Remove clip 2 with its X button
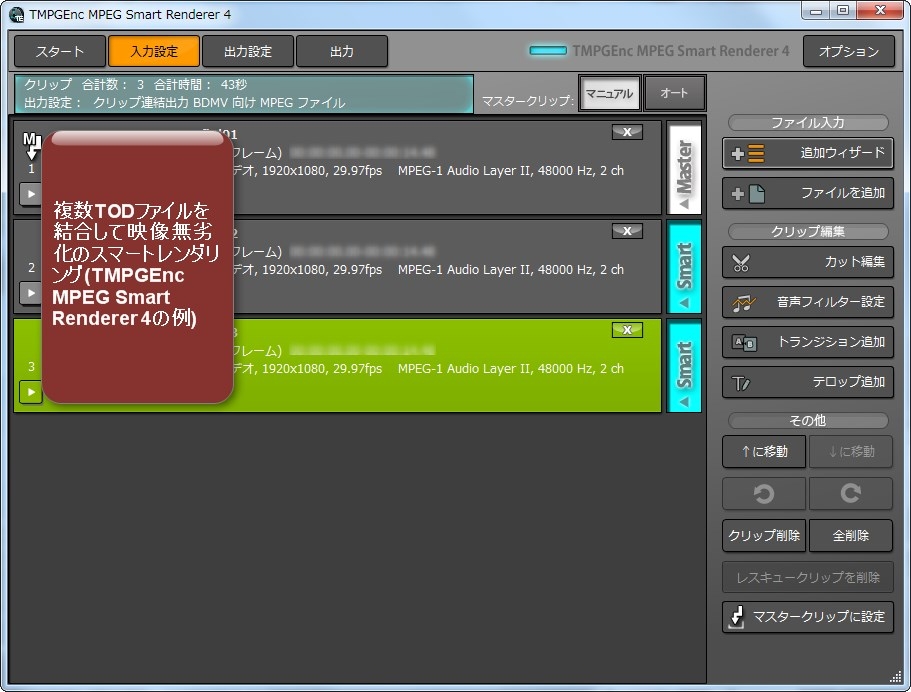Screen dimensions: 911x692 (627, 231)
